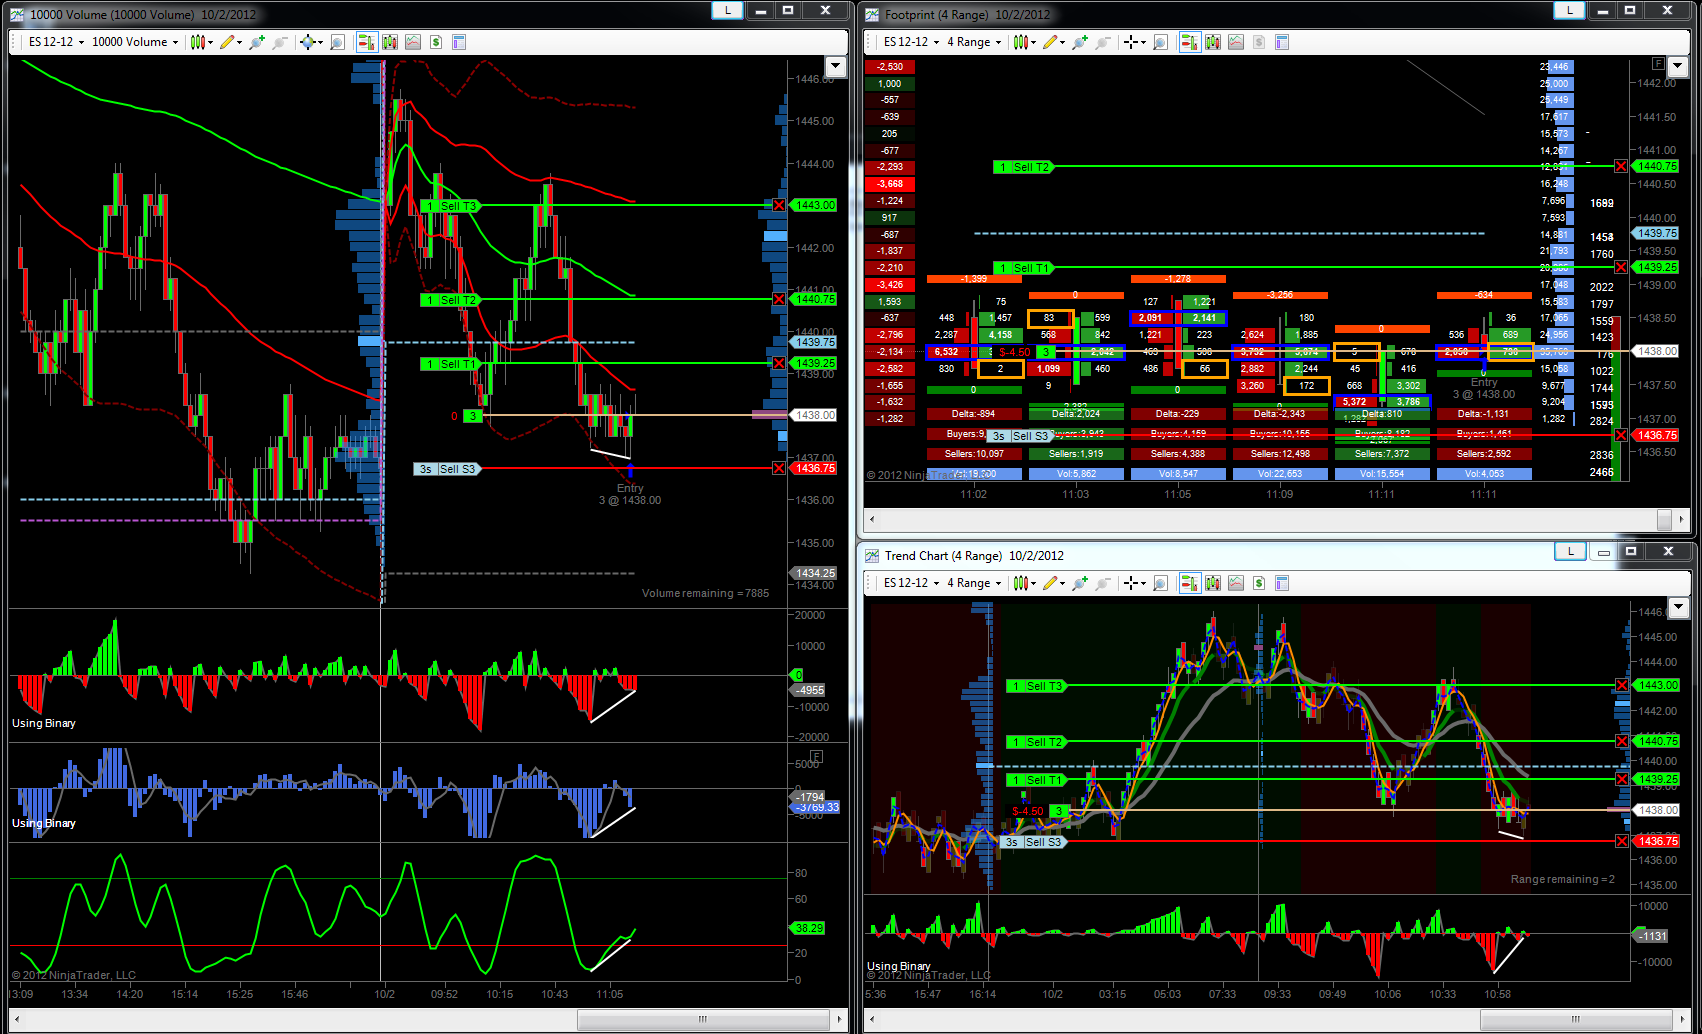
Task: Zoom in on the Trend Chart
Action: coord(1080,583)
